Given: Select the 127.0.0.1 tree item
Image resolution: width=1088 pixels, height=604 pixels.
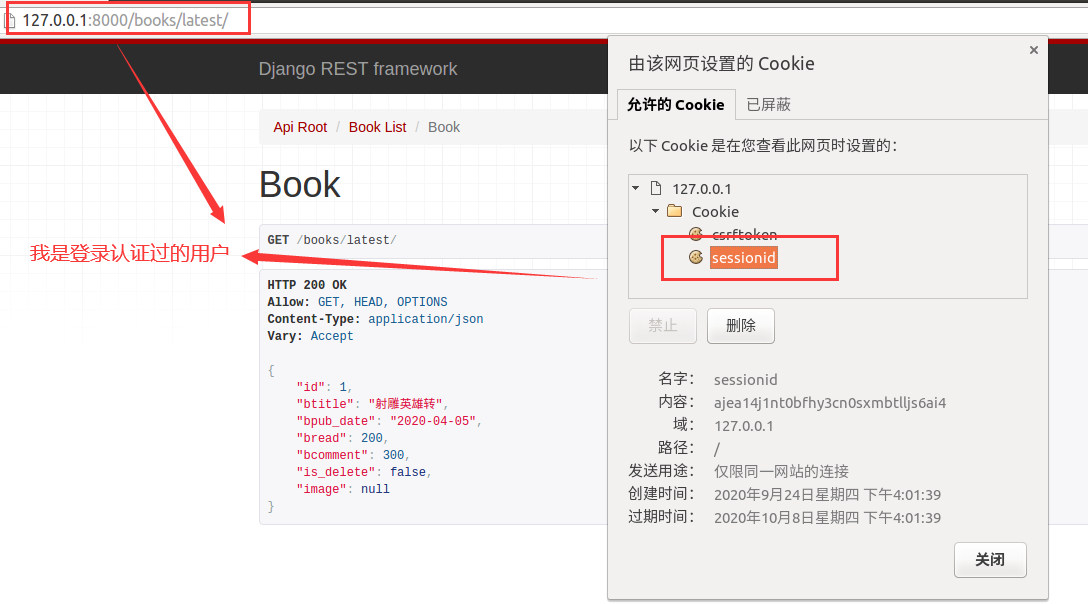Looking at the screenshot, I should pyautogui.click(x=702, y=189).
